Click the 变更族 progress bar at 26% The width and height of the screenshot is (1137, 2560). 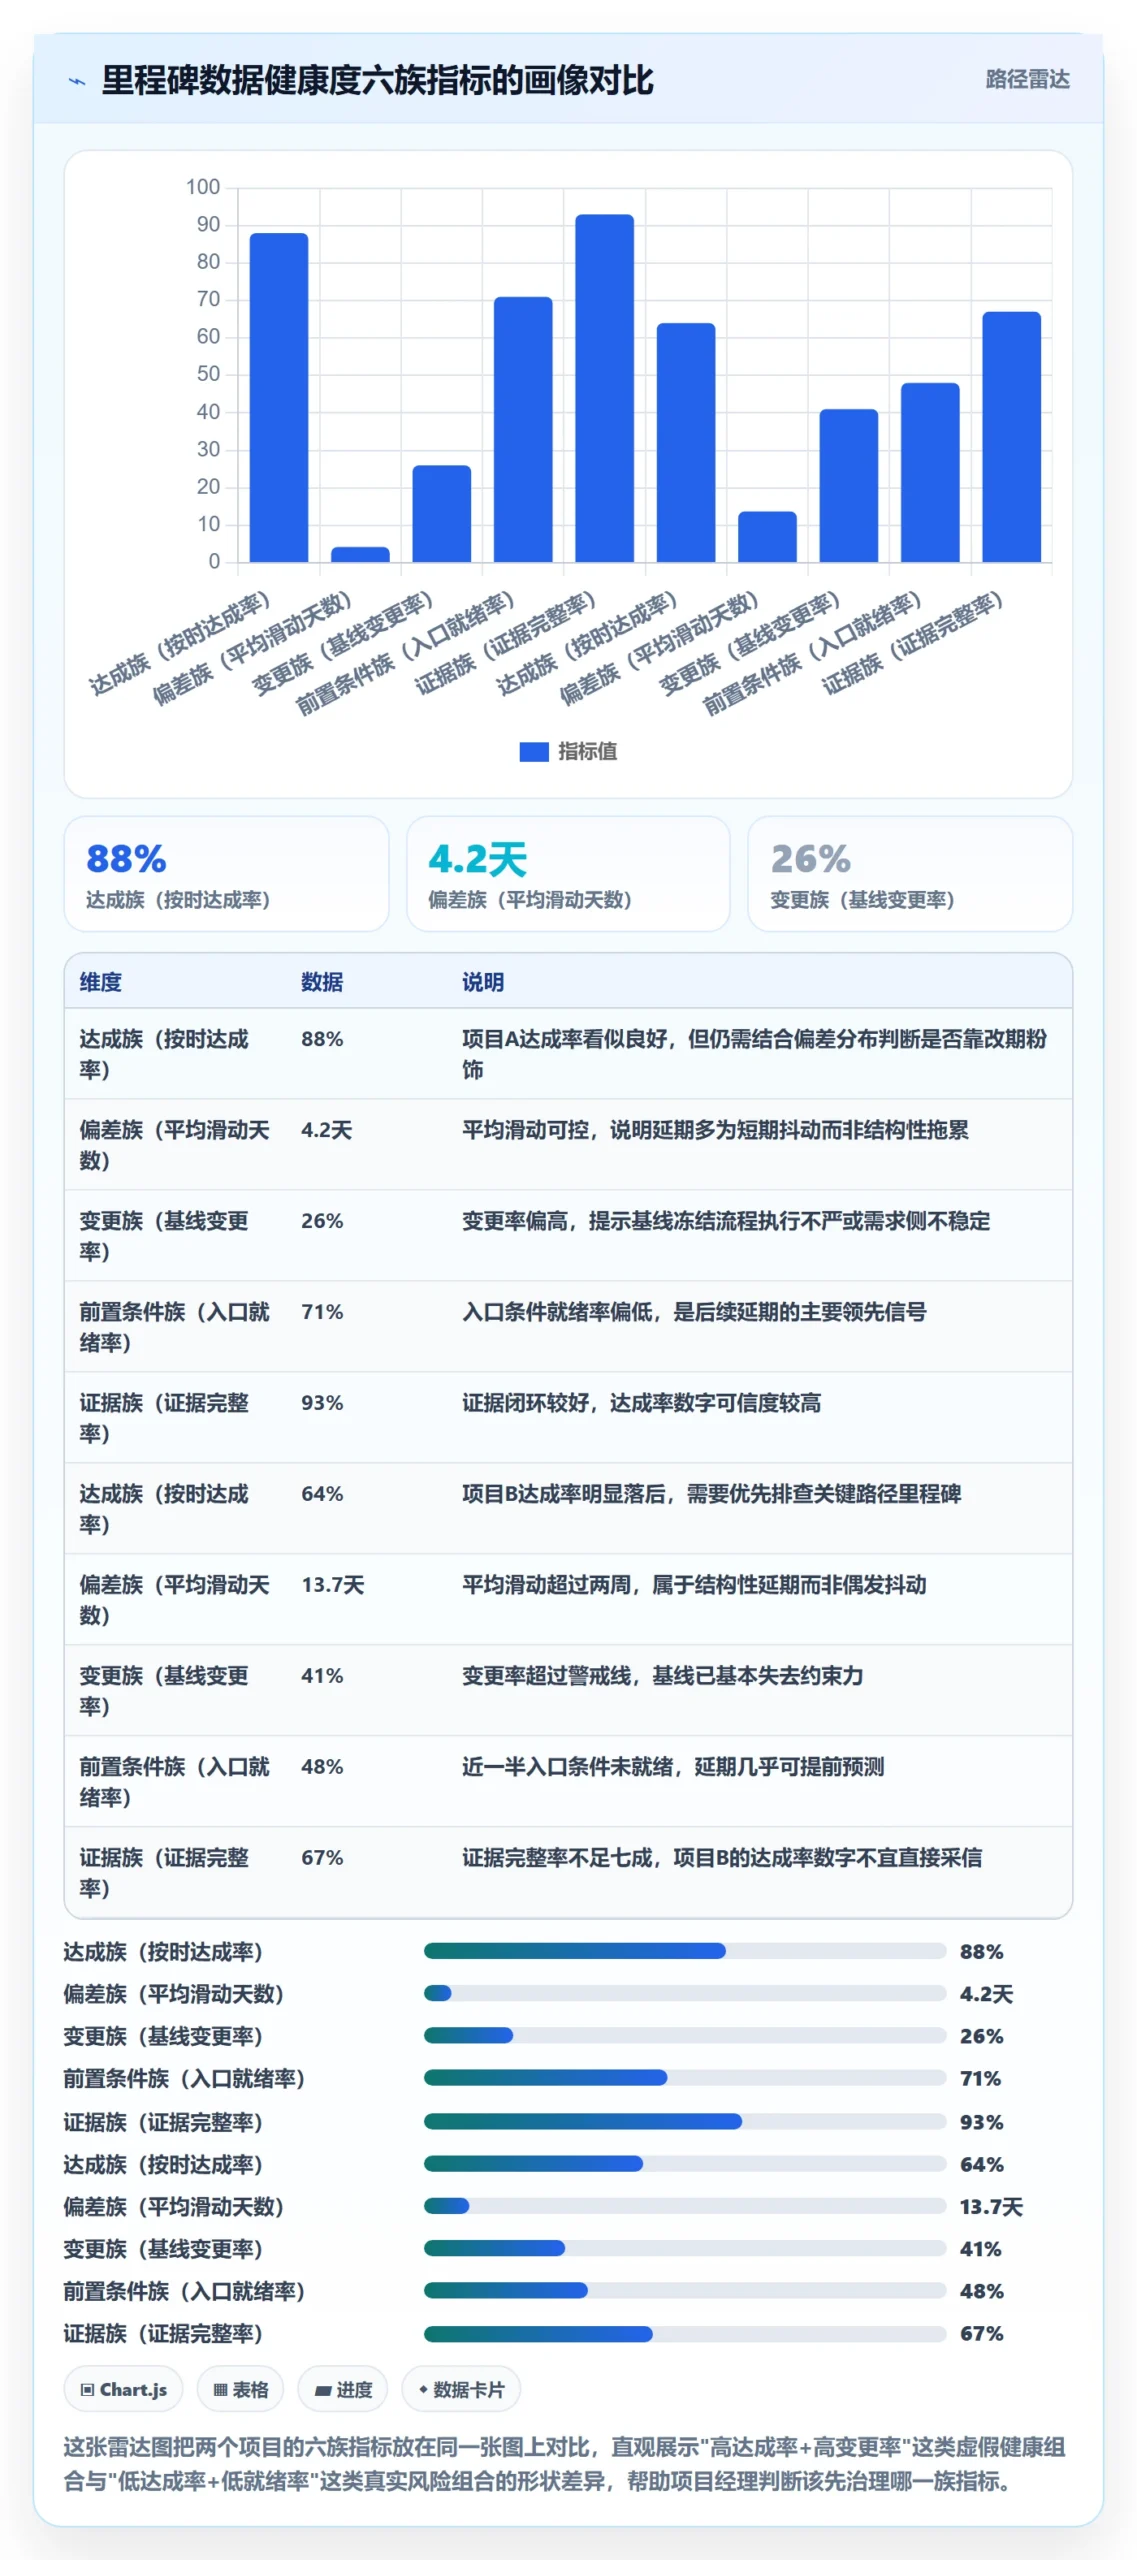click(685, 2035)
